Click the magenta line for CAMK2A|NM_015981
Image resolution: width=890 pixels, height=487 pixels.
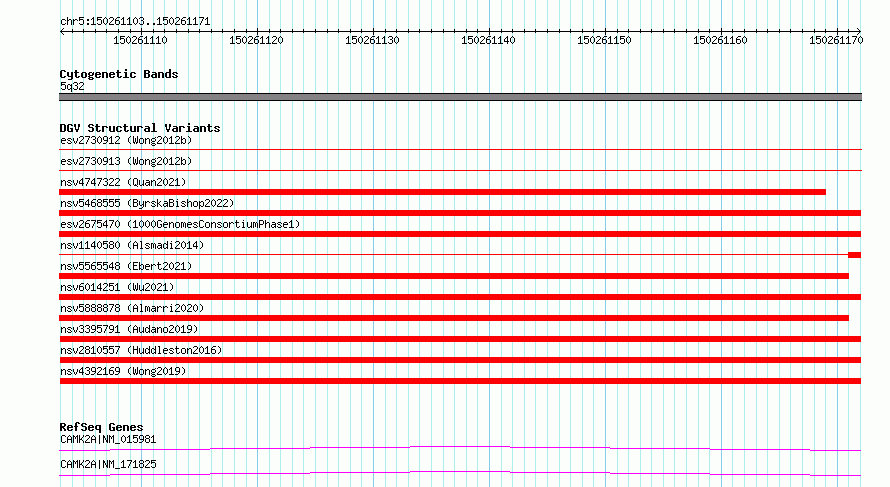[460, 448]
